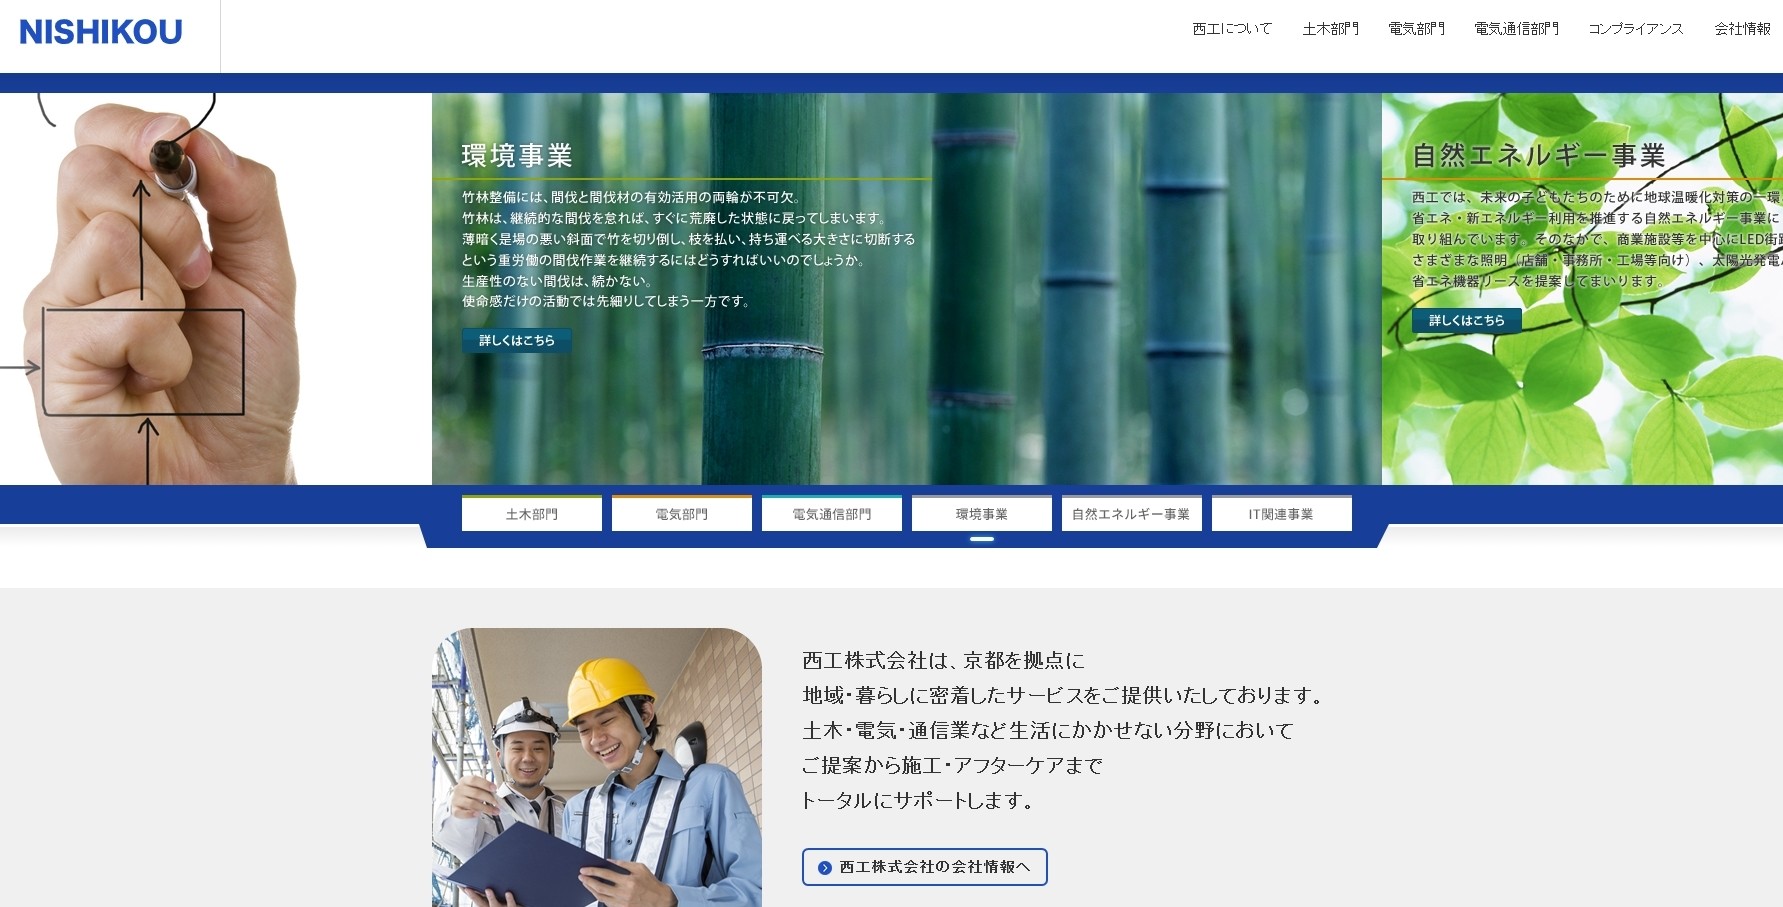This screenshot has height=907, width=1783.
Task: Select the 電気通信部門 slider tab
Action: click(x=832, y=514)
